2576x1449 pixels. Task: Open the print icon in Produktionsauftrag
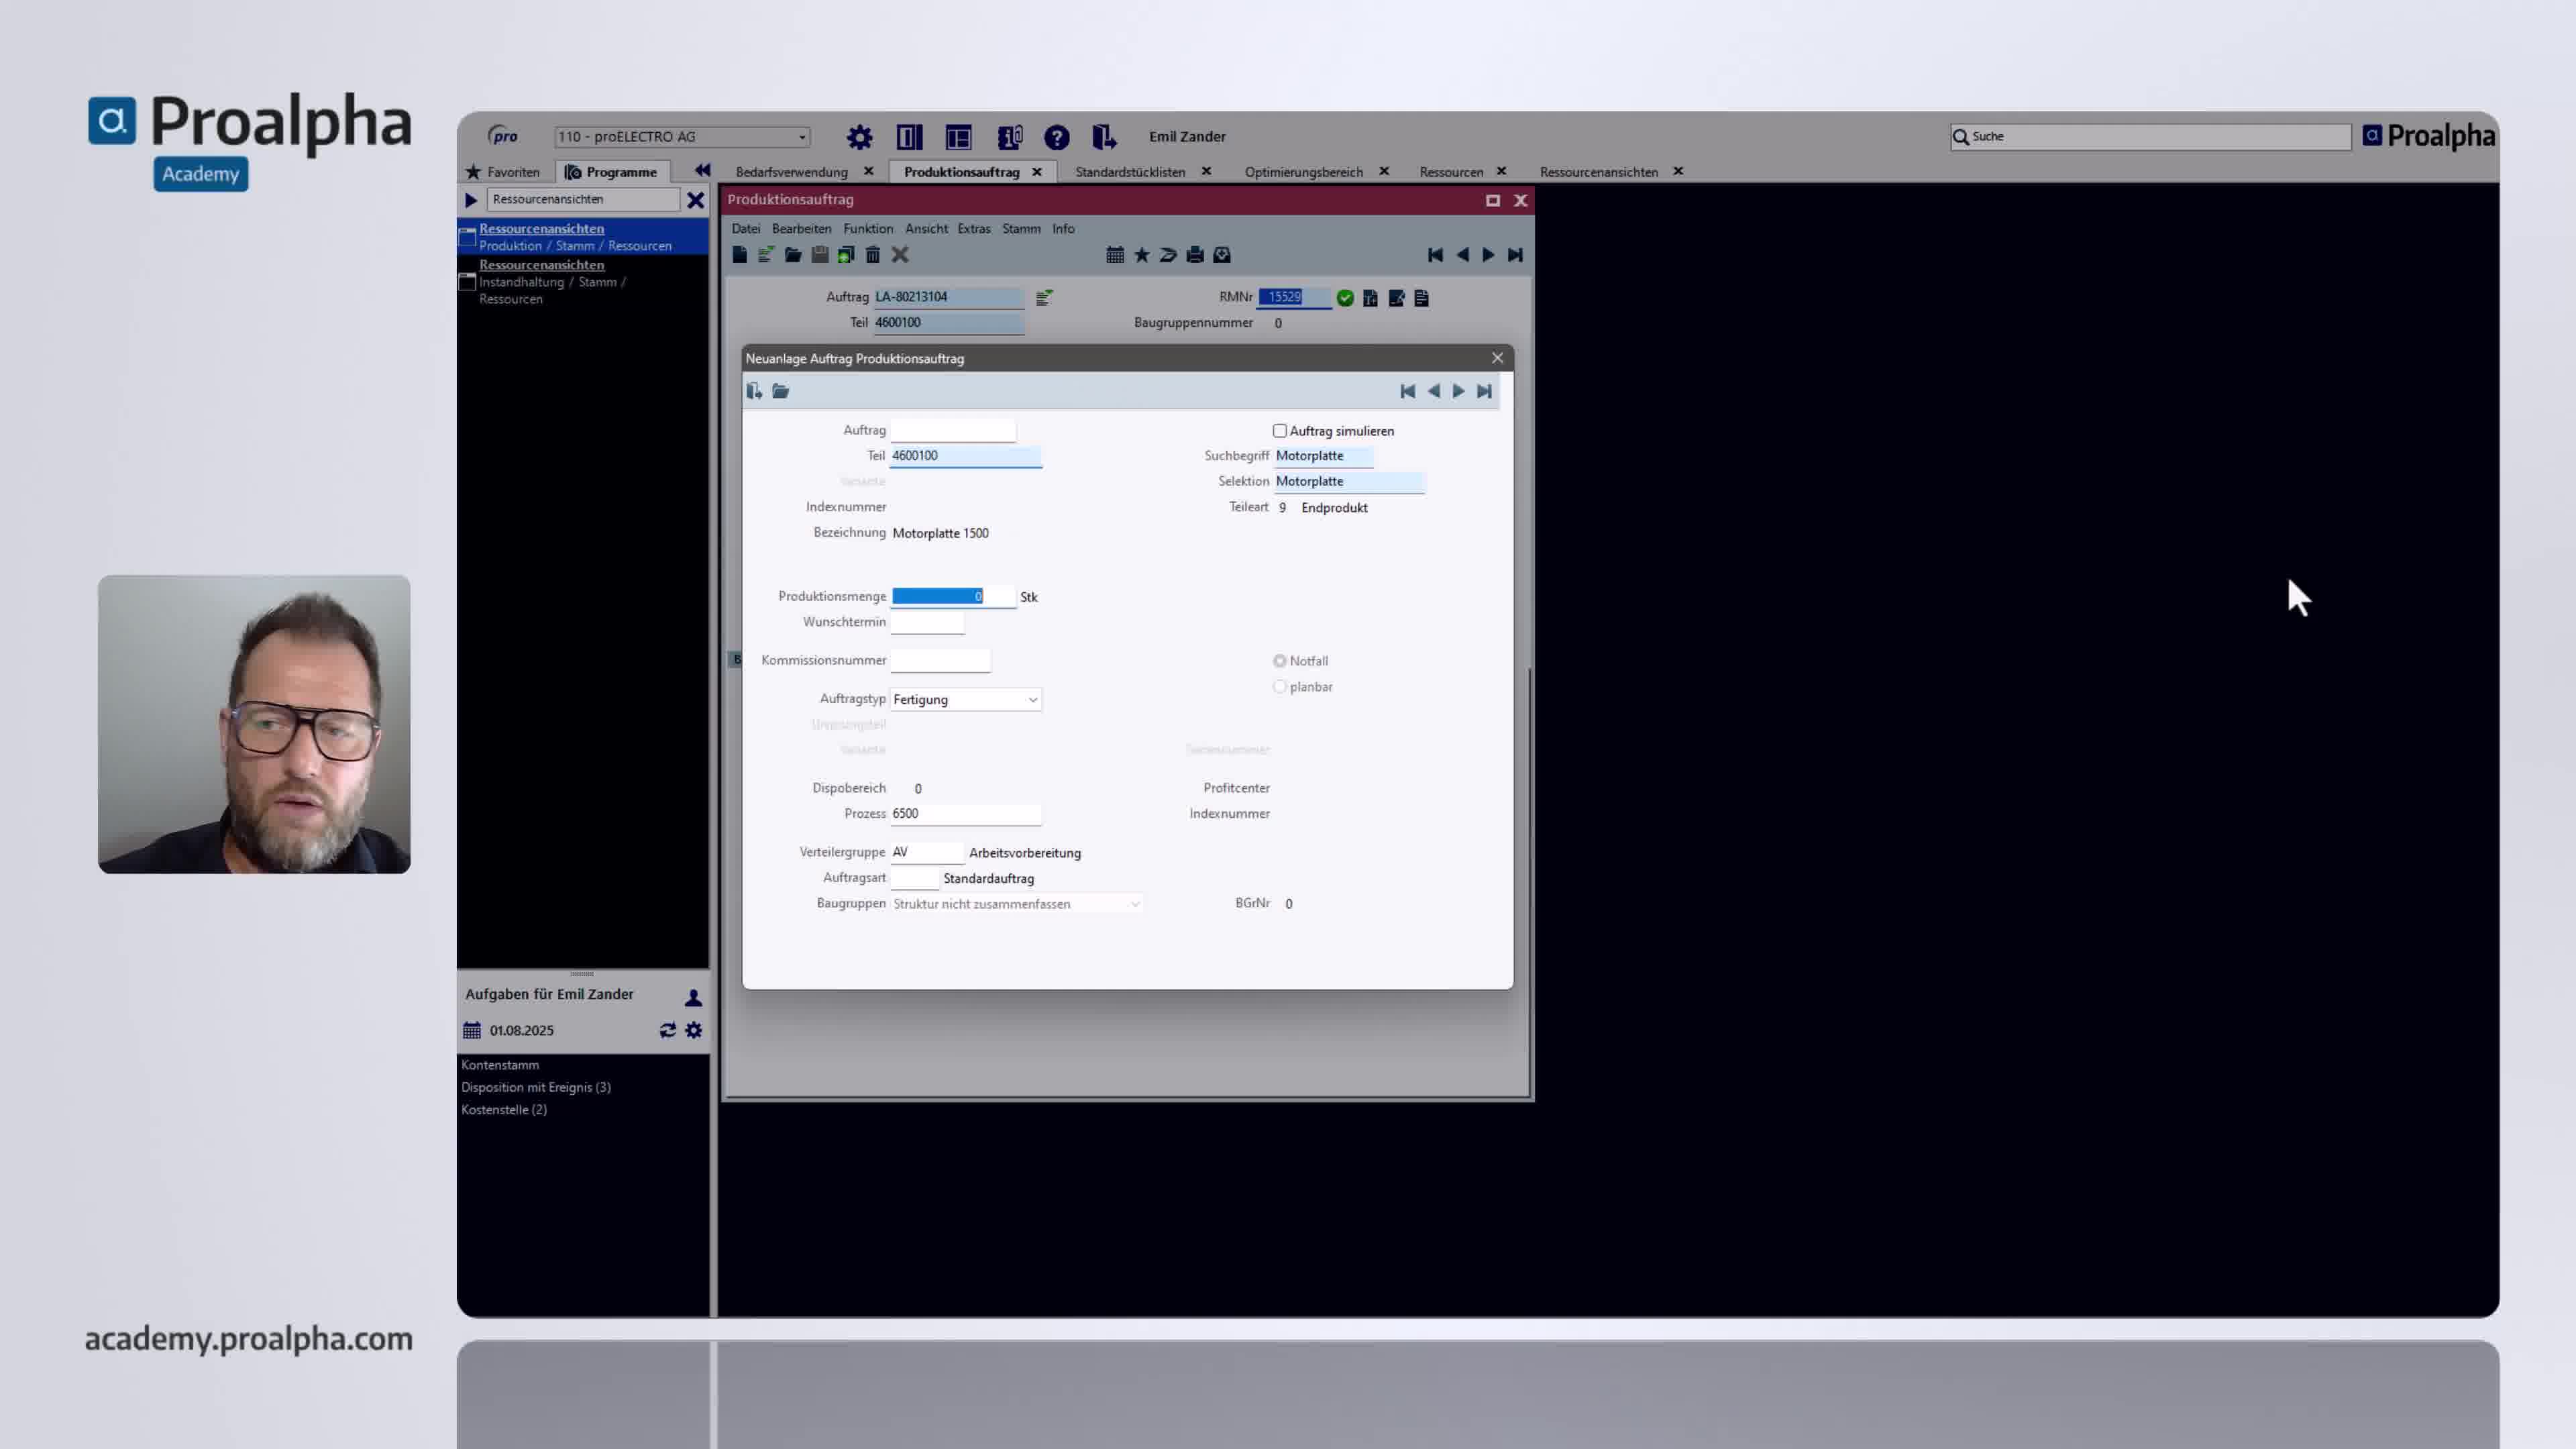(1195, 255)
